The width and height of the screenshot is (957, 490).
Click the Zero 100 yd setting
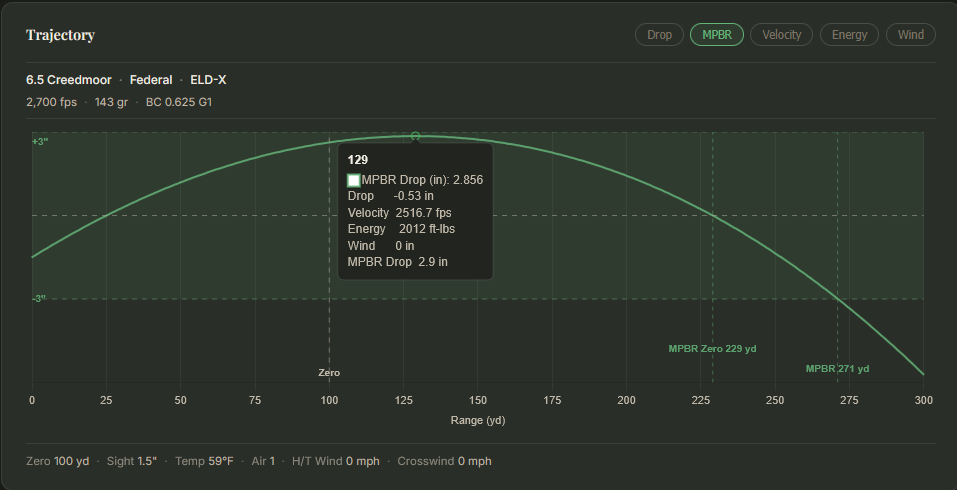[x=58, y=461]
